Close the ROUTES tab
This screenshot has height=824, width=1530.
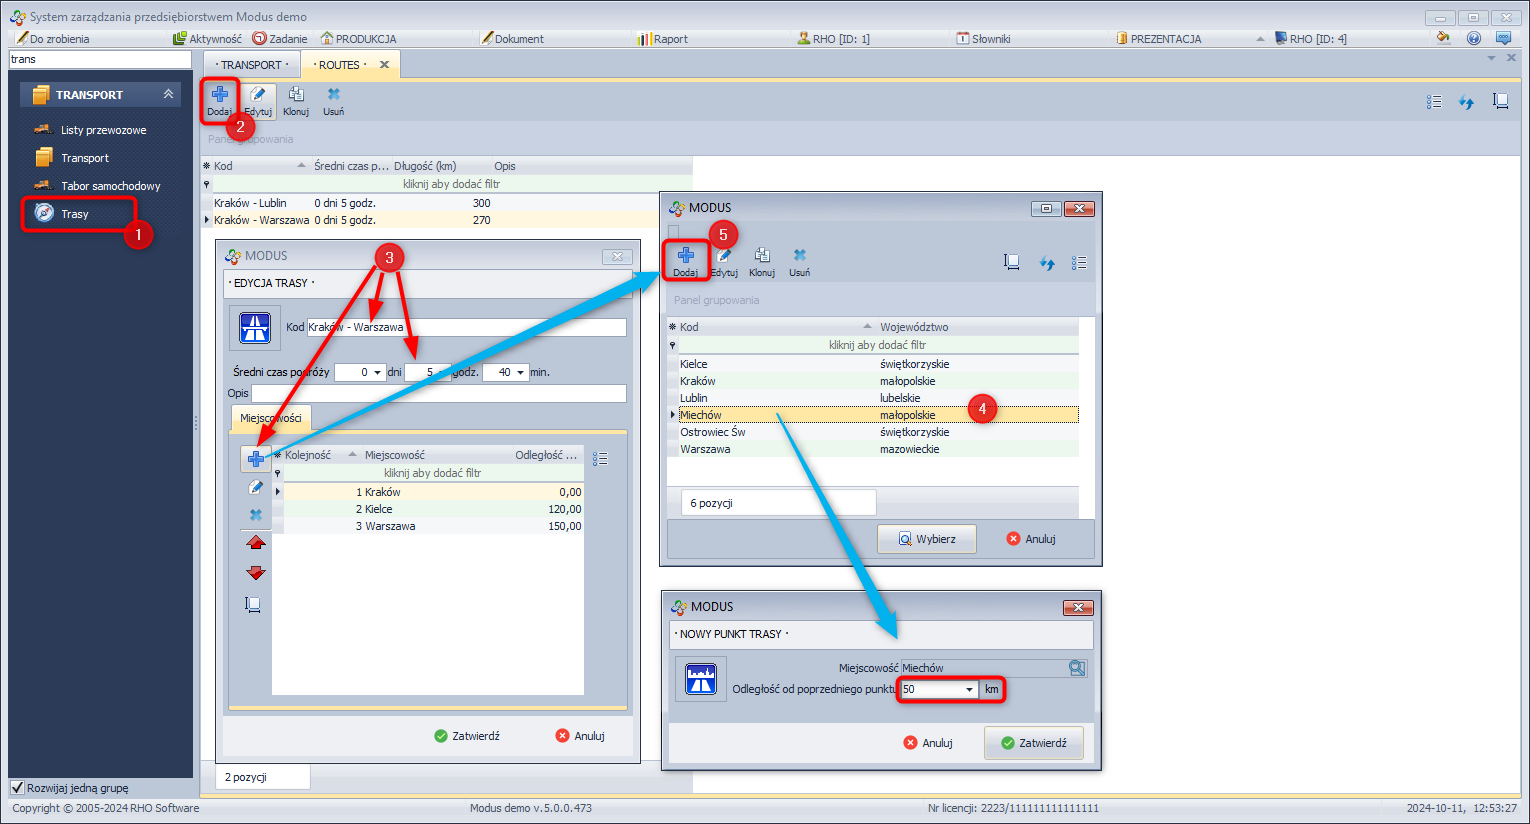point(384,65)
